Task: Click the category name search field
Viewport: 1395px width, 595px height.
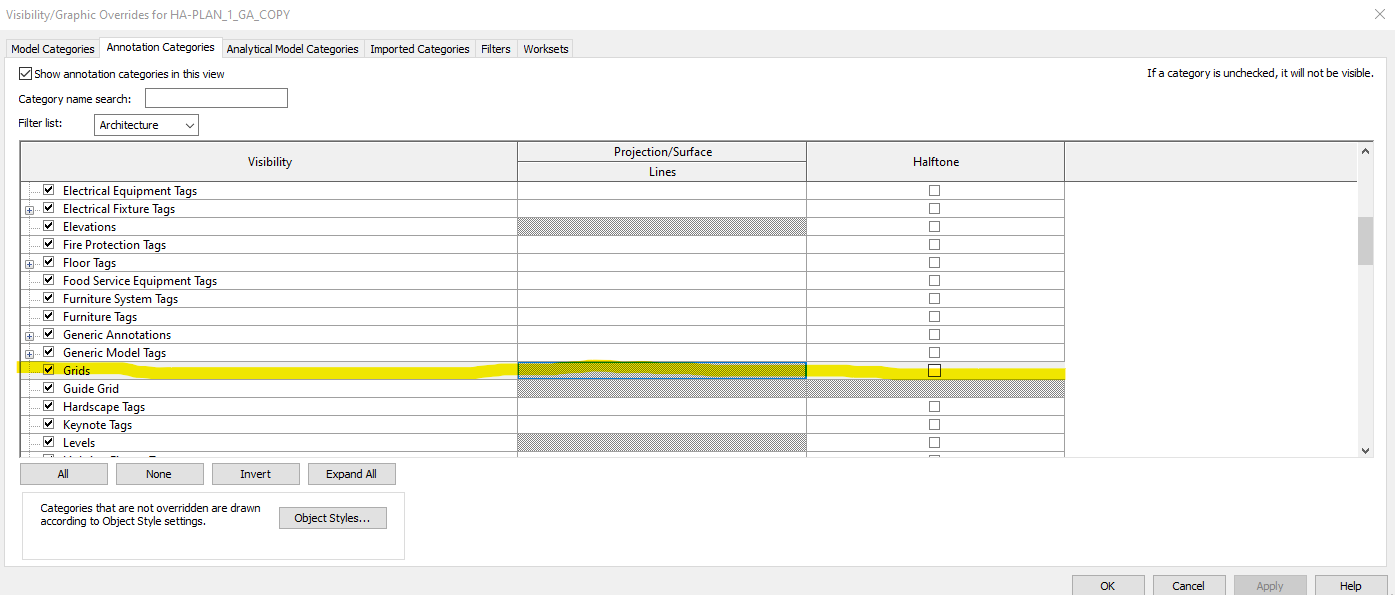Action: tap(216, 97)
